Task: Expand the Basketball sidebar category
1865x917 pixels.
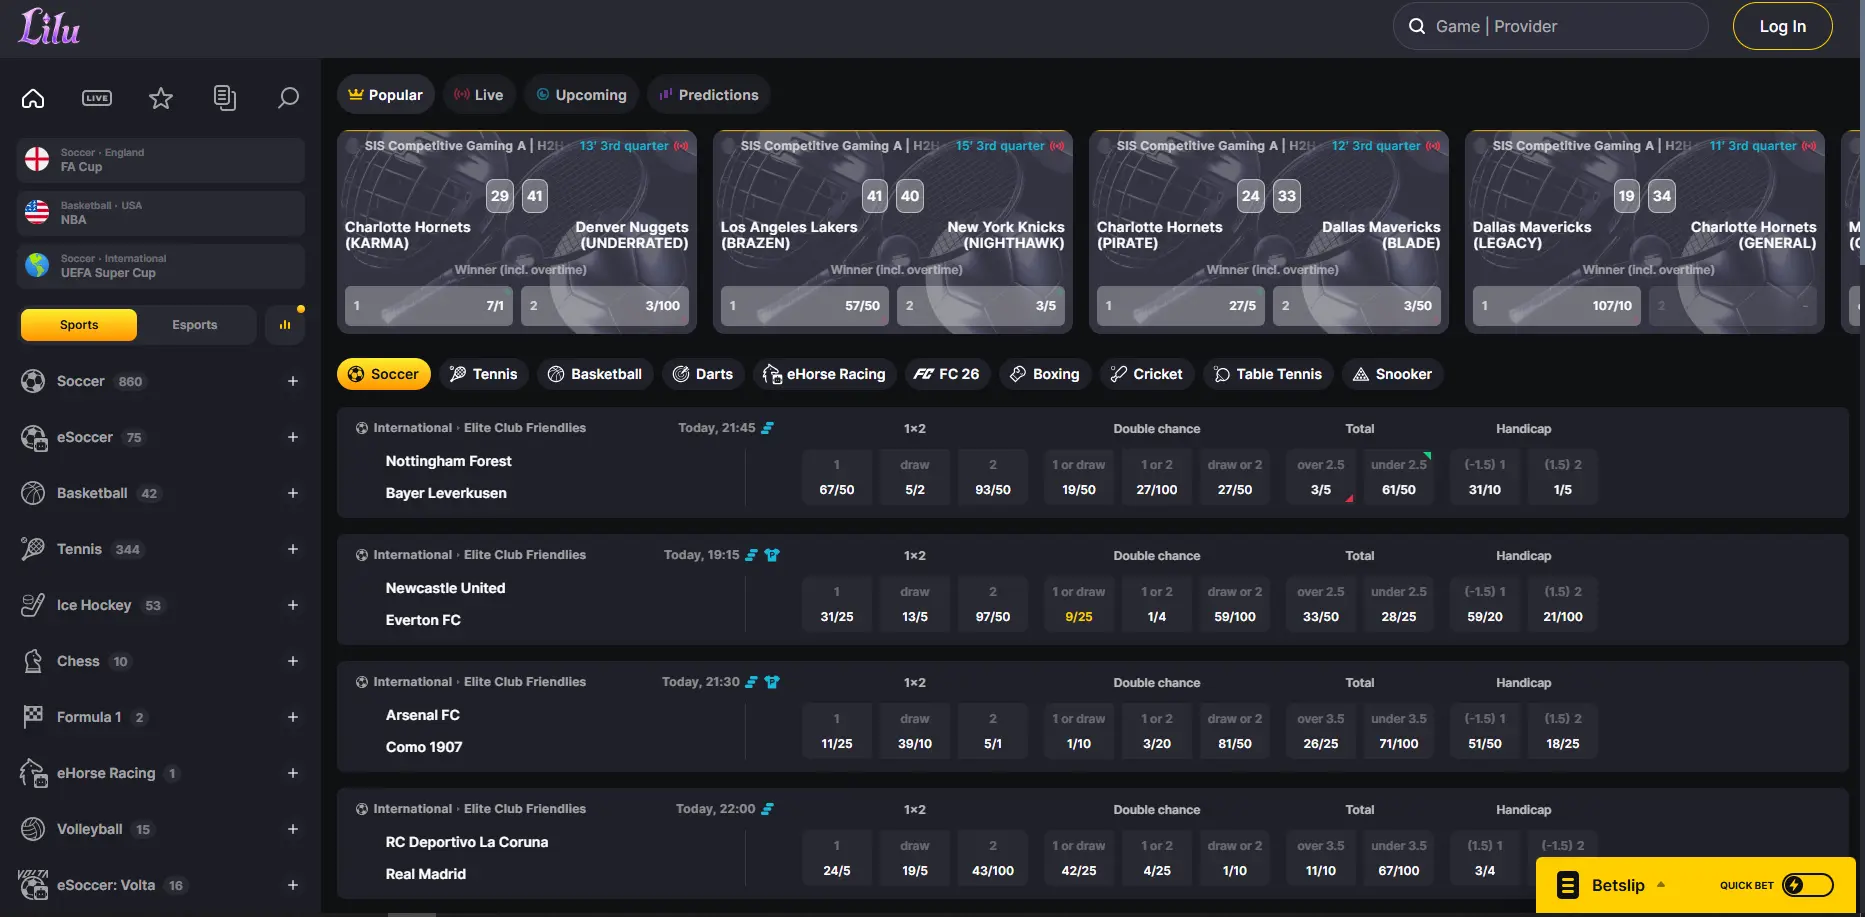Action: tap(293, 493)
